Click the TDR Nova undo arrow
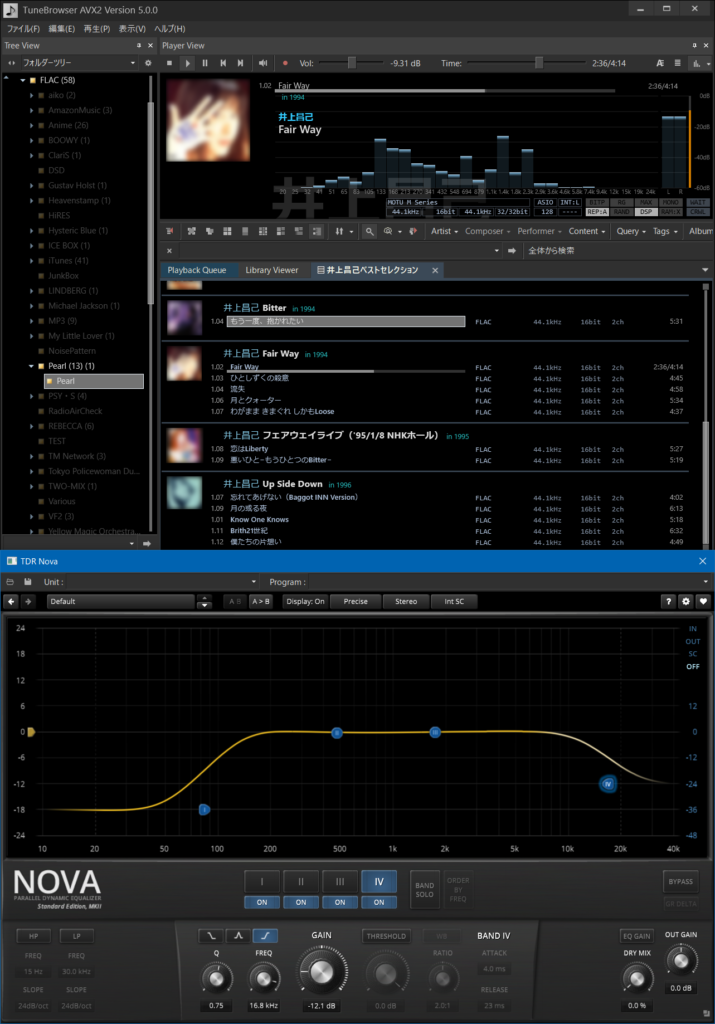The image size is (715, 1024). [11, 601]
